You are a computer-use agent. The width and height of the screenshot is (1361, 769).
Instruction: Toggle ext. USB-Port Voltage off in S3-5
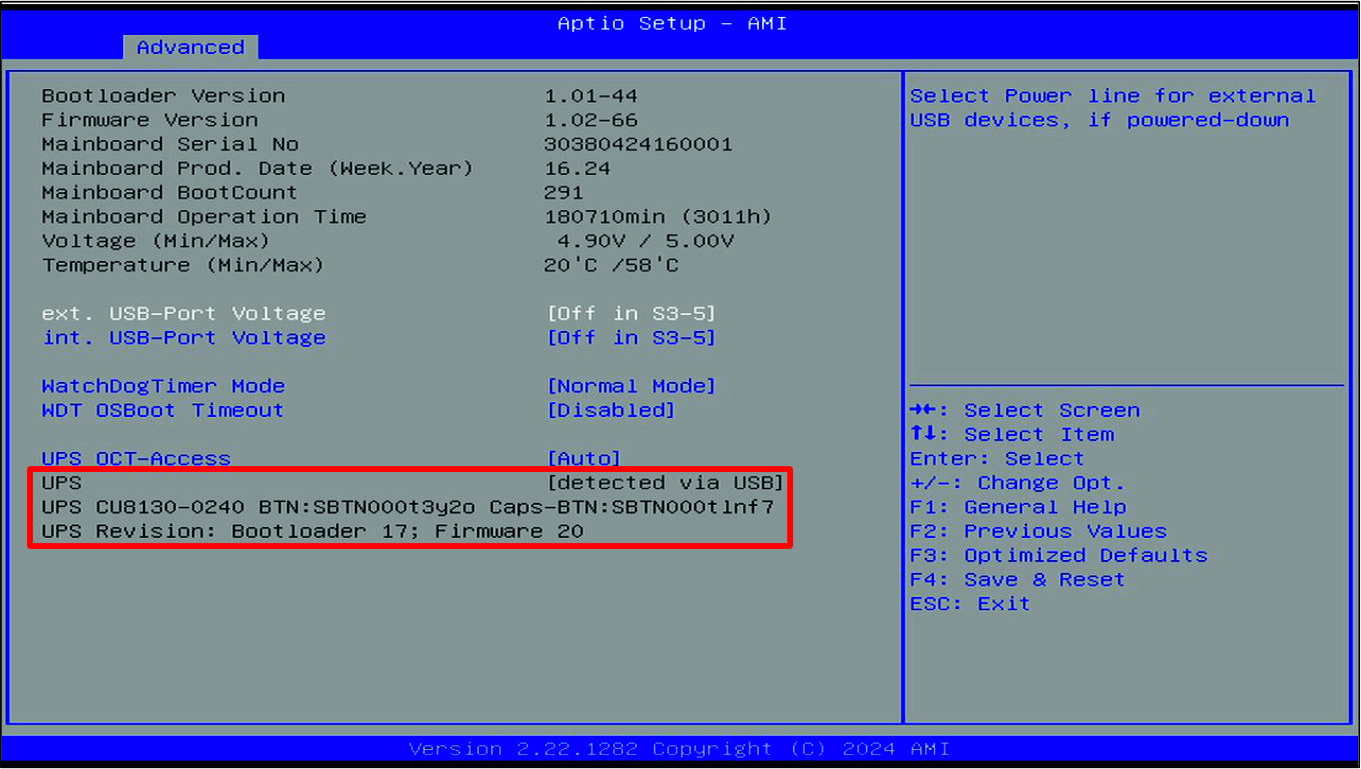click(631, 313)
